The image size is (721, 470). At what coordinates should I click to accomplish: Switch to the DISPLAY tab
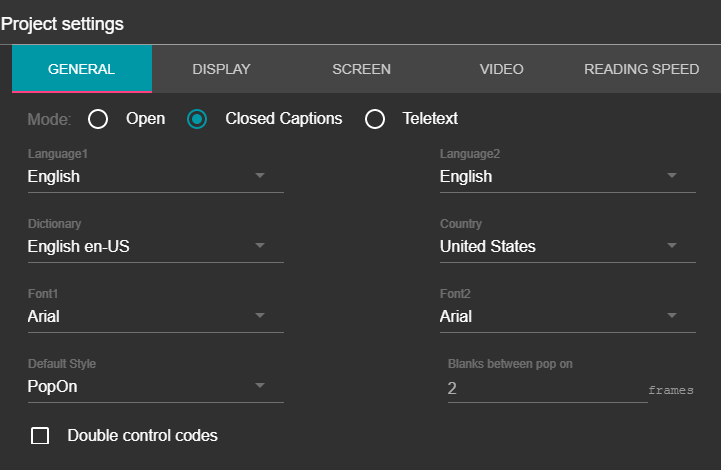pos(221,69)
